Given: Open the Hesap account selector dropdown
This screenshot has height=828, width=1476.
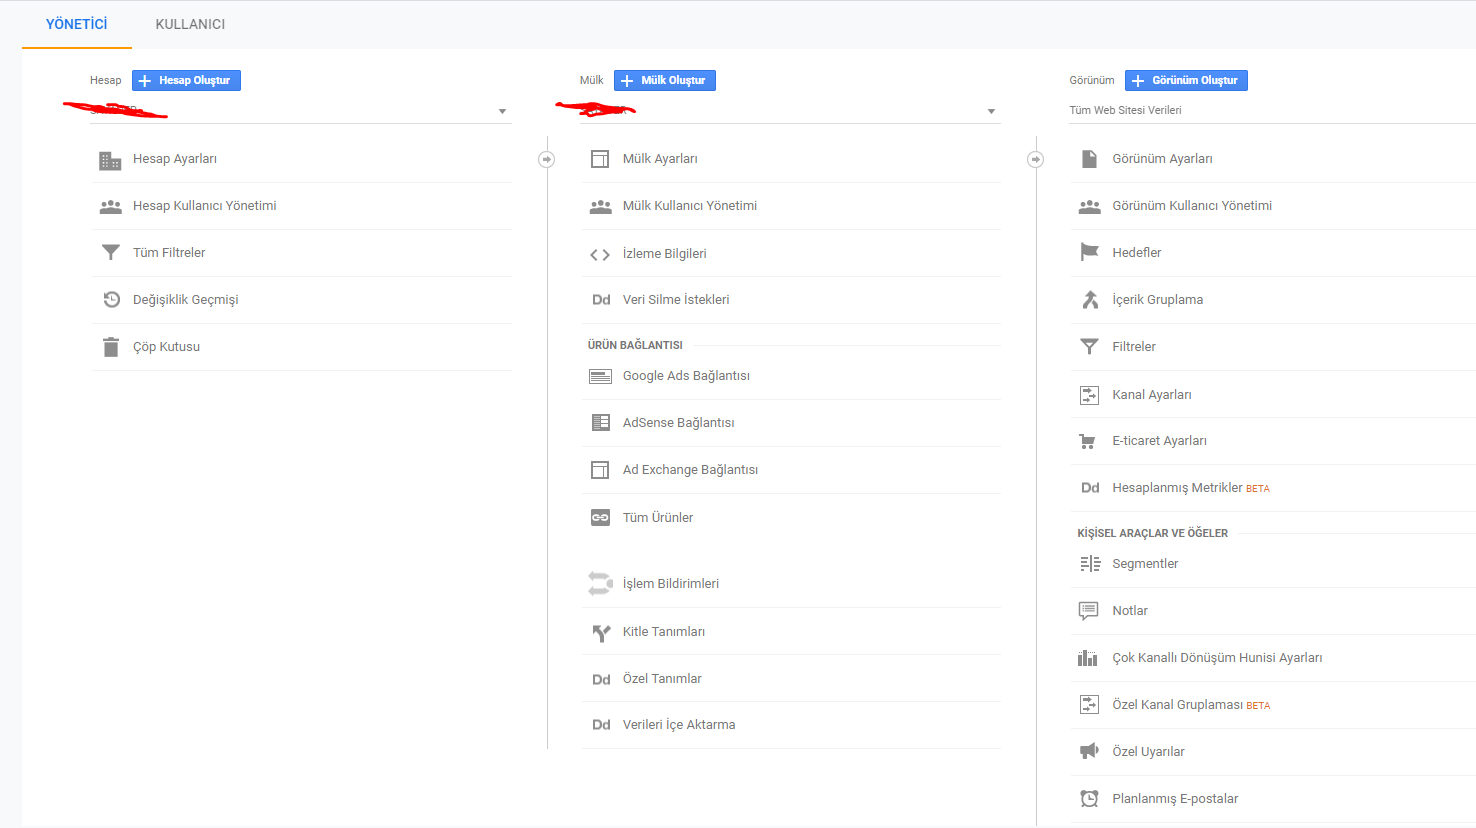Looking at the screenshot, I should [300, 111].
